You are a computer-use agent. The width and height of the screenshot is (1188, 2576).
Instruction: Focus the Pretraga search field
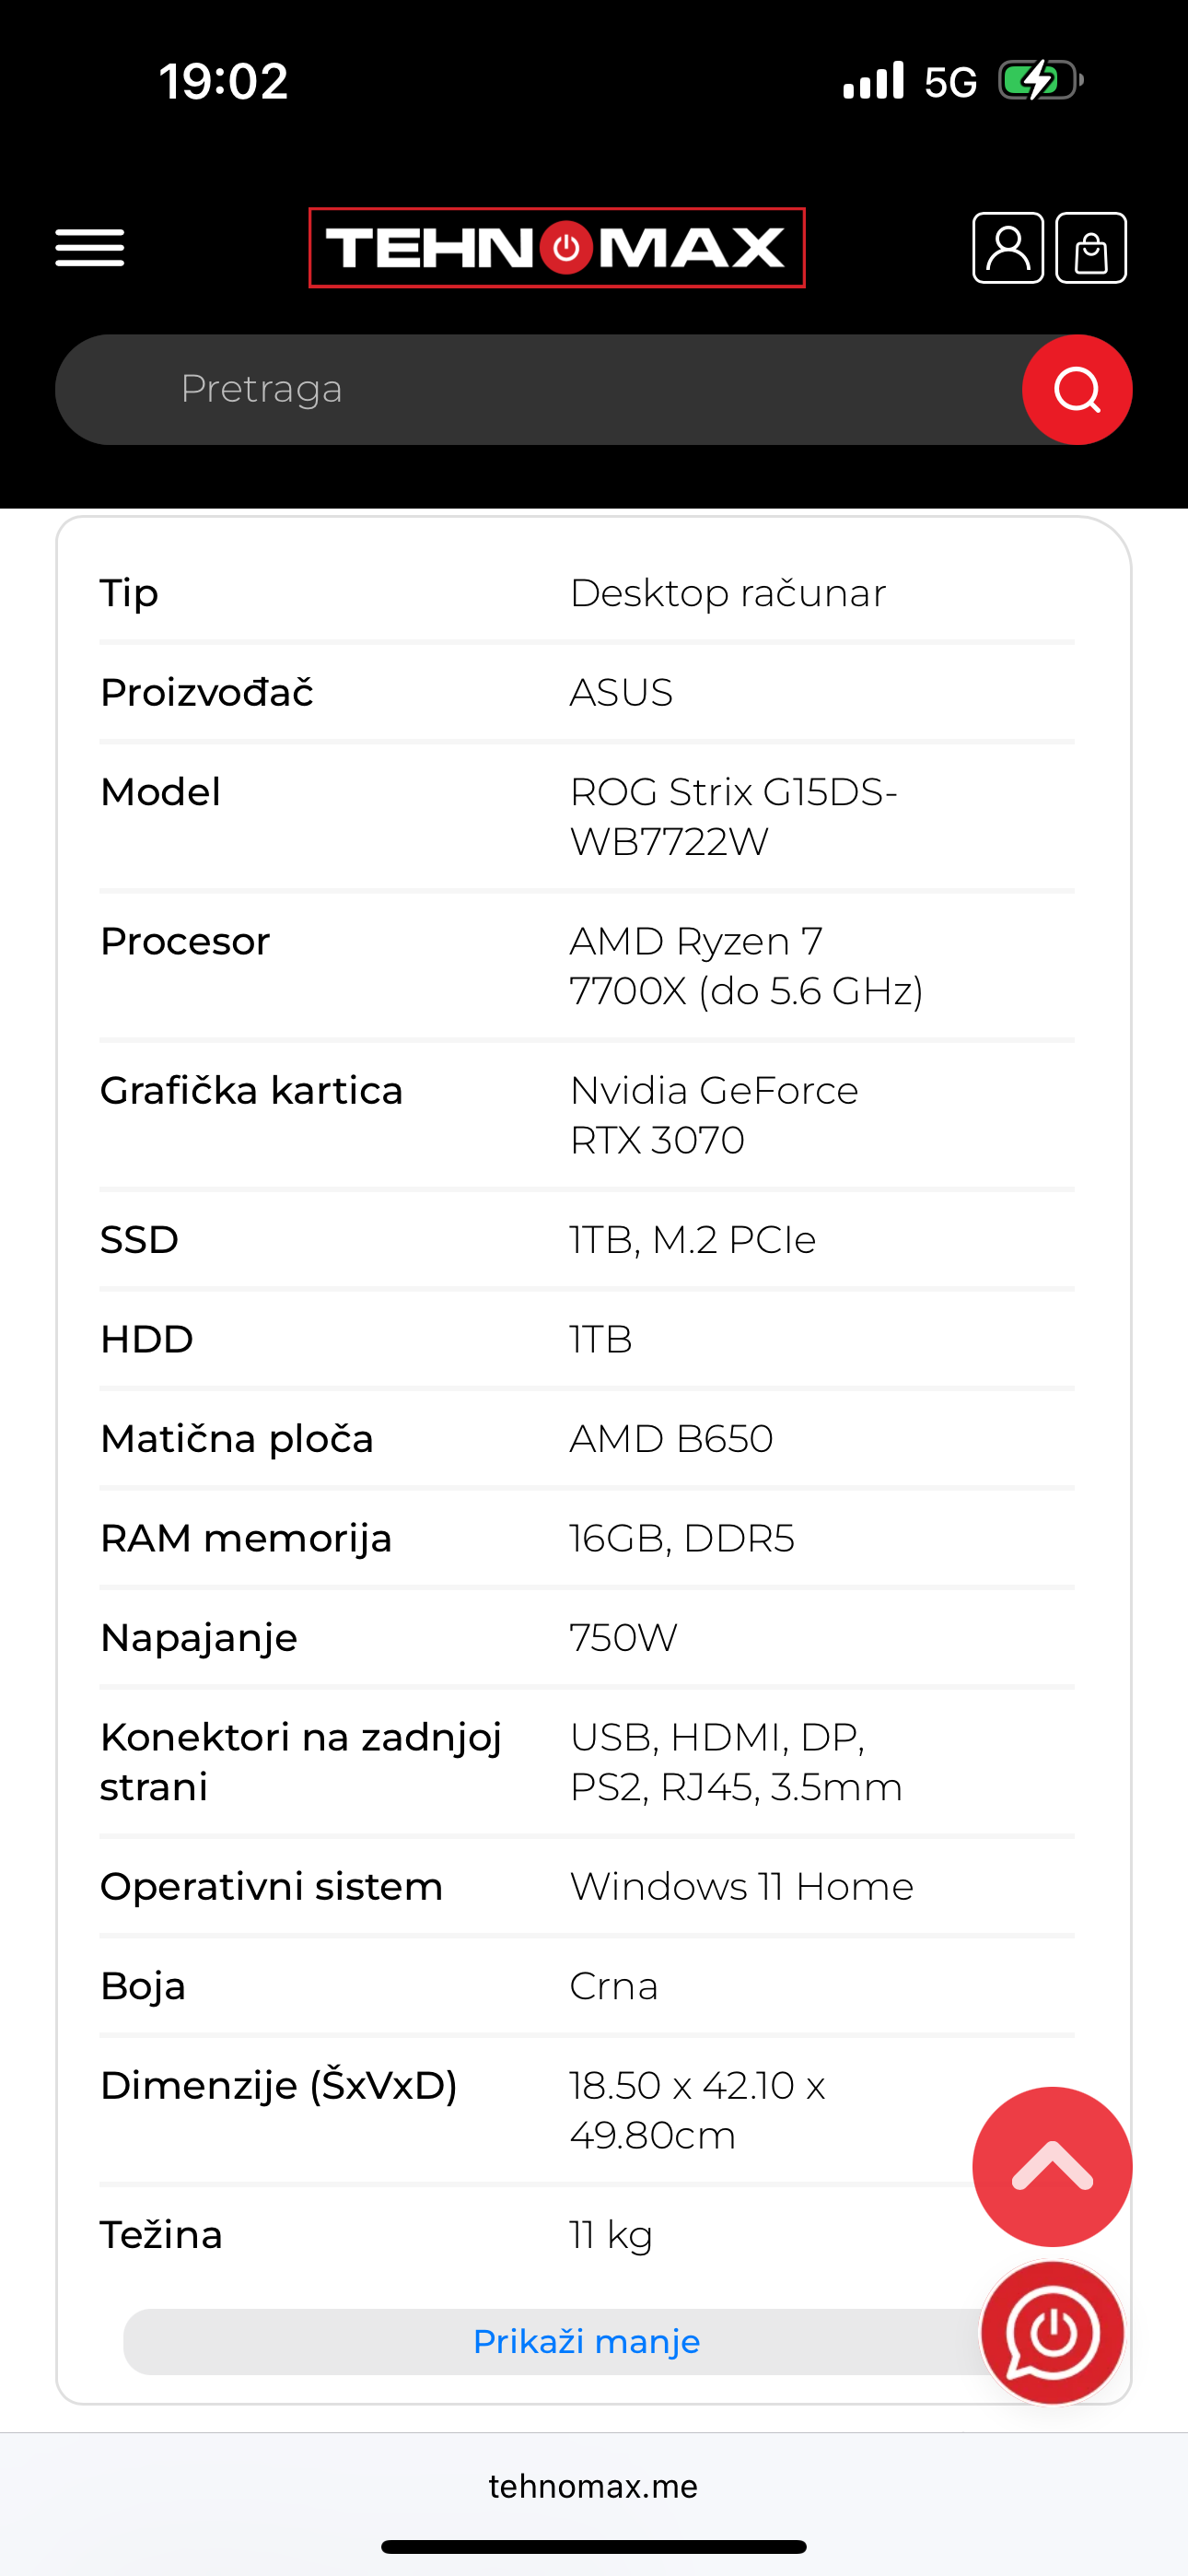540,390
